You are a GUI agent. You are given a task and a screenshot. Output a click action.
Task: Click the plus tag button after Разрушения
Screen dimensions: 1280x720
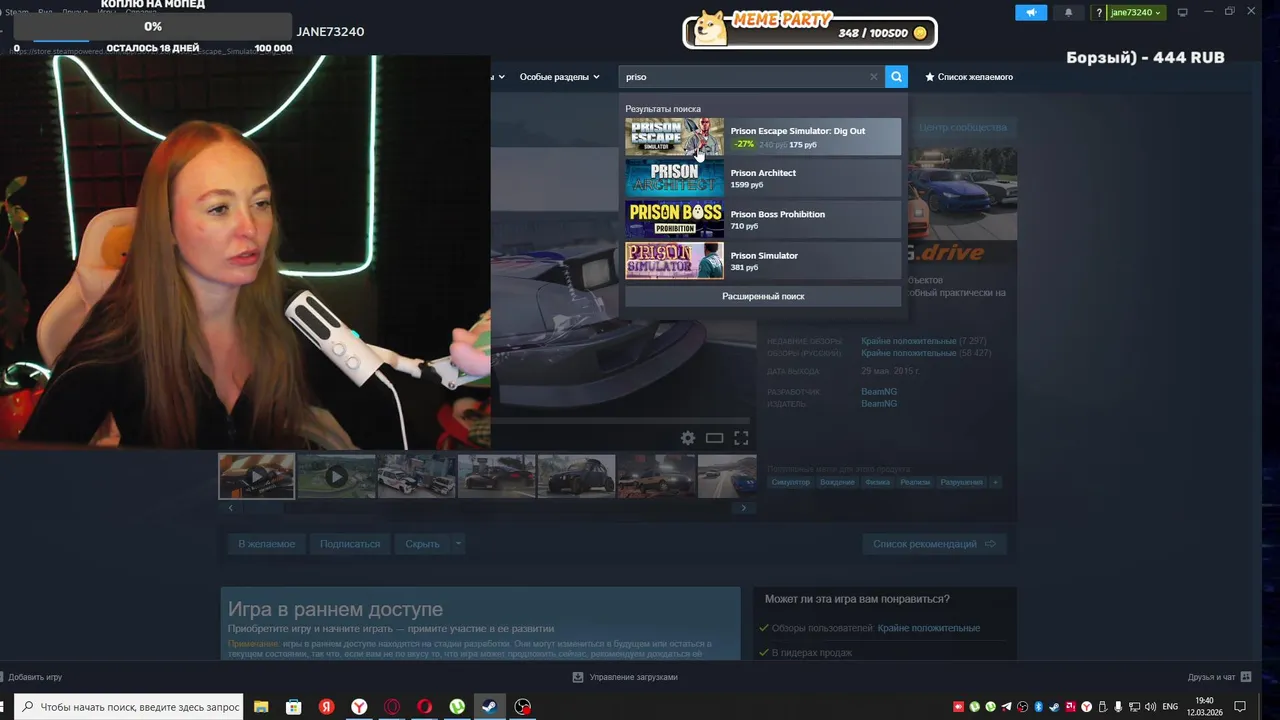click(x=995, y=482)
